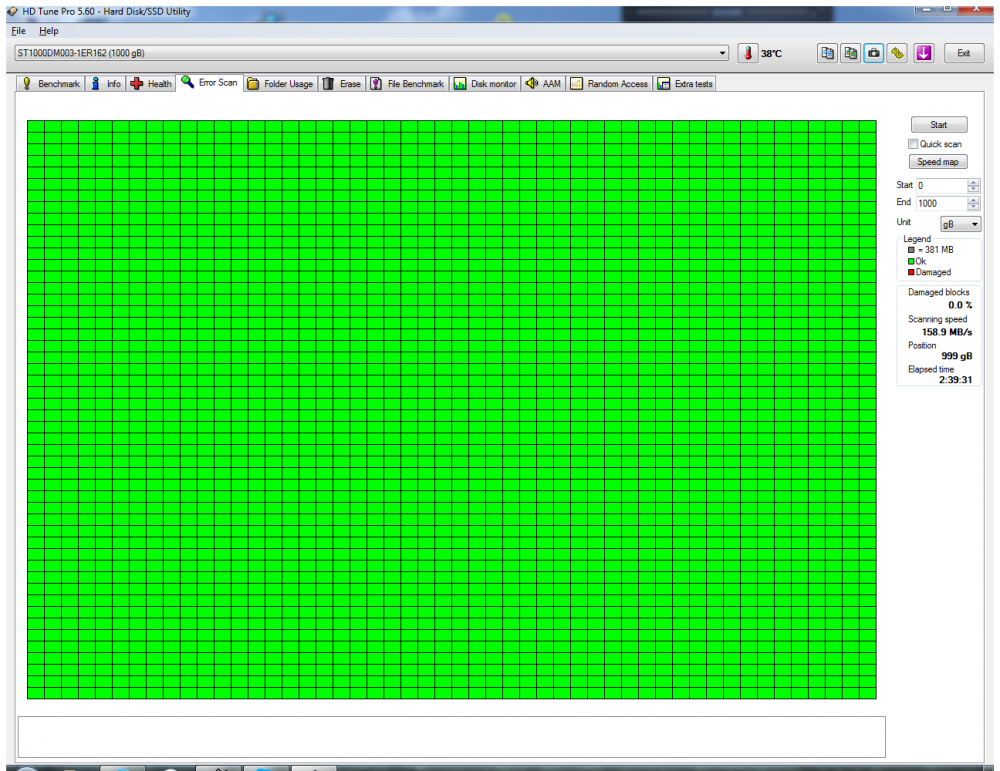The image size is (1000, 771).
Task: Click inside the Start value input field
Action: 940,184
